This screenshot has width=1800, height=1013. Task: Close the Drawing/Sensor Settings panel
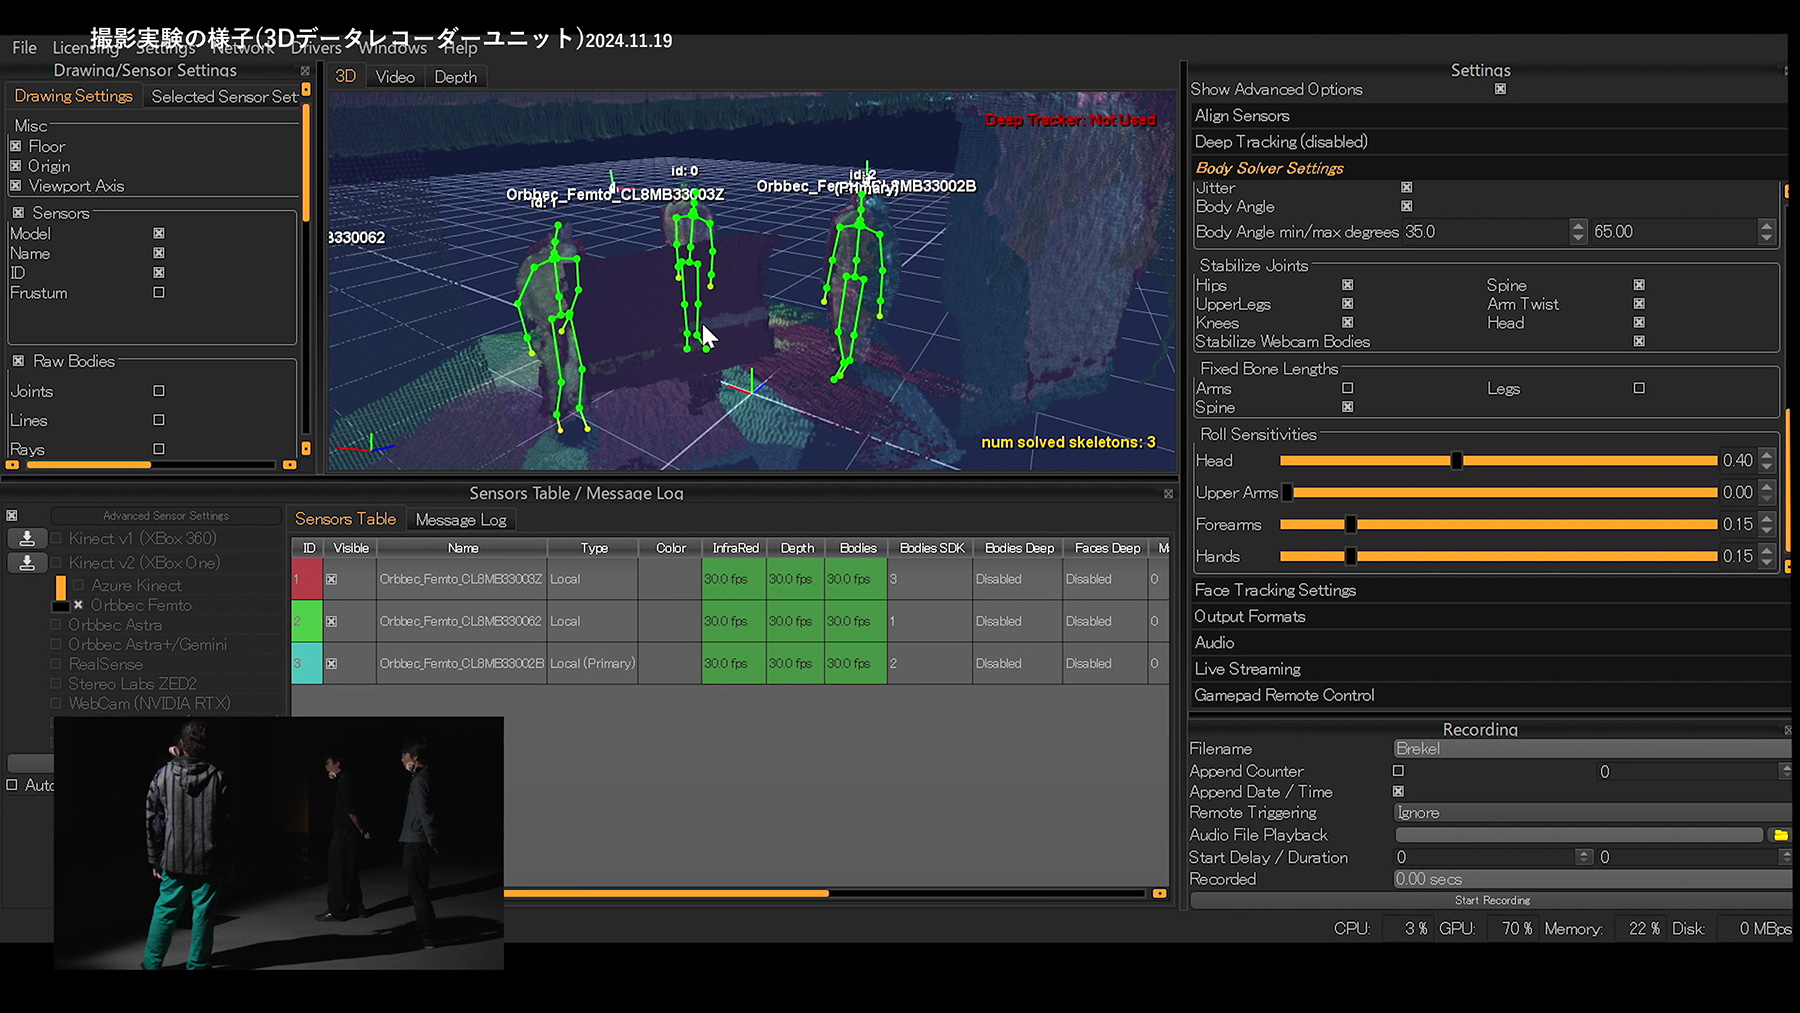pos(305,71)
